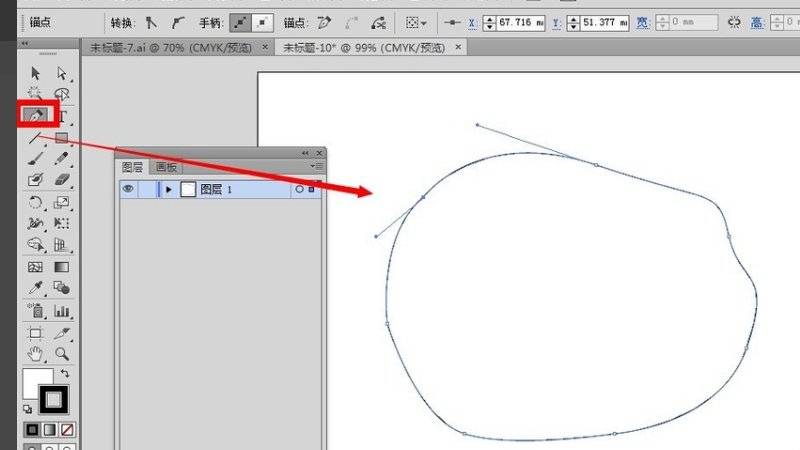Select the Paintbrush tool
This screenshot has width=800, height=450.
tap(35, 159)
